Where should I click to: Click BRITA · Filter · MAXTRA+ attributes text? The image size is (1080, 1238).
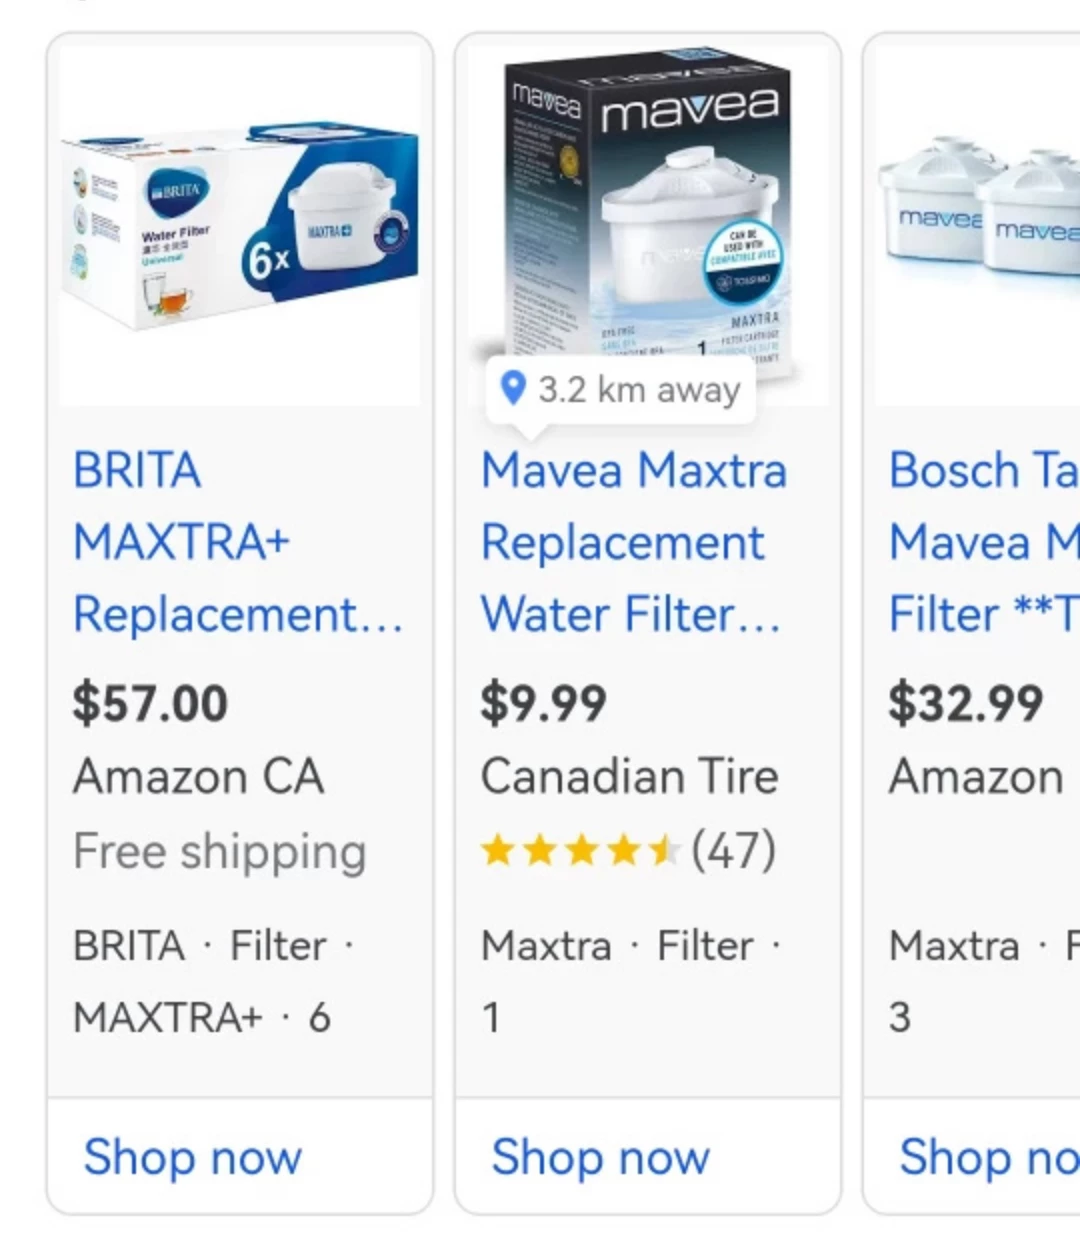213,981
